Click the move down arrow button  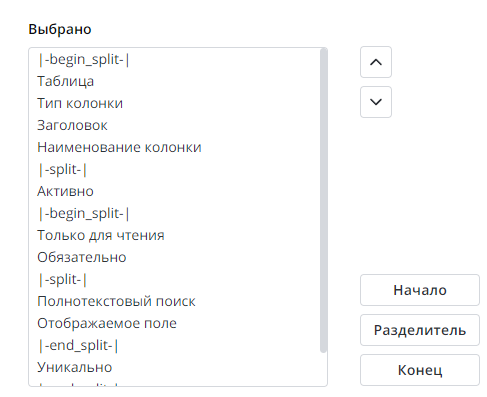(376, 102)
